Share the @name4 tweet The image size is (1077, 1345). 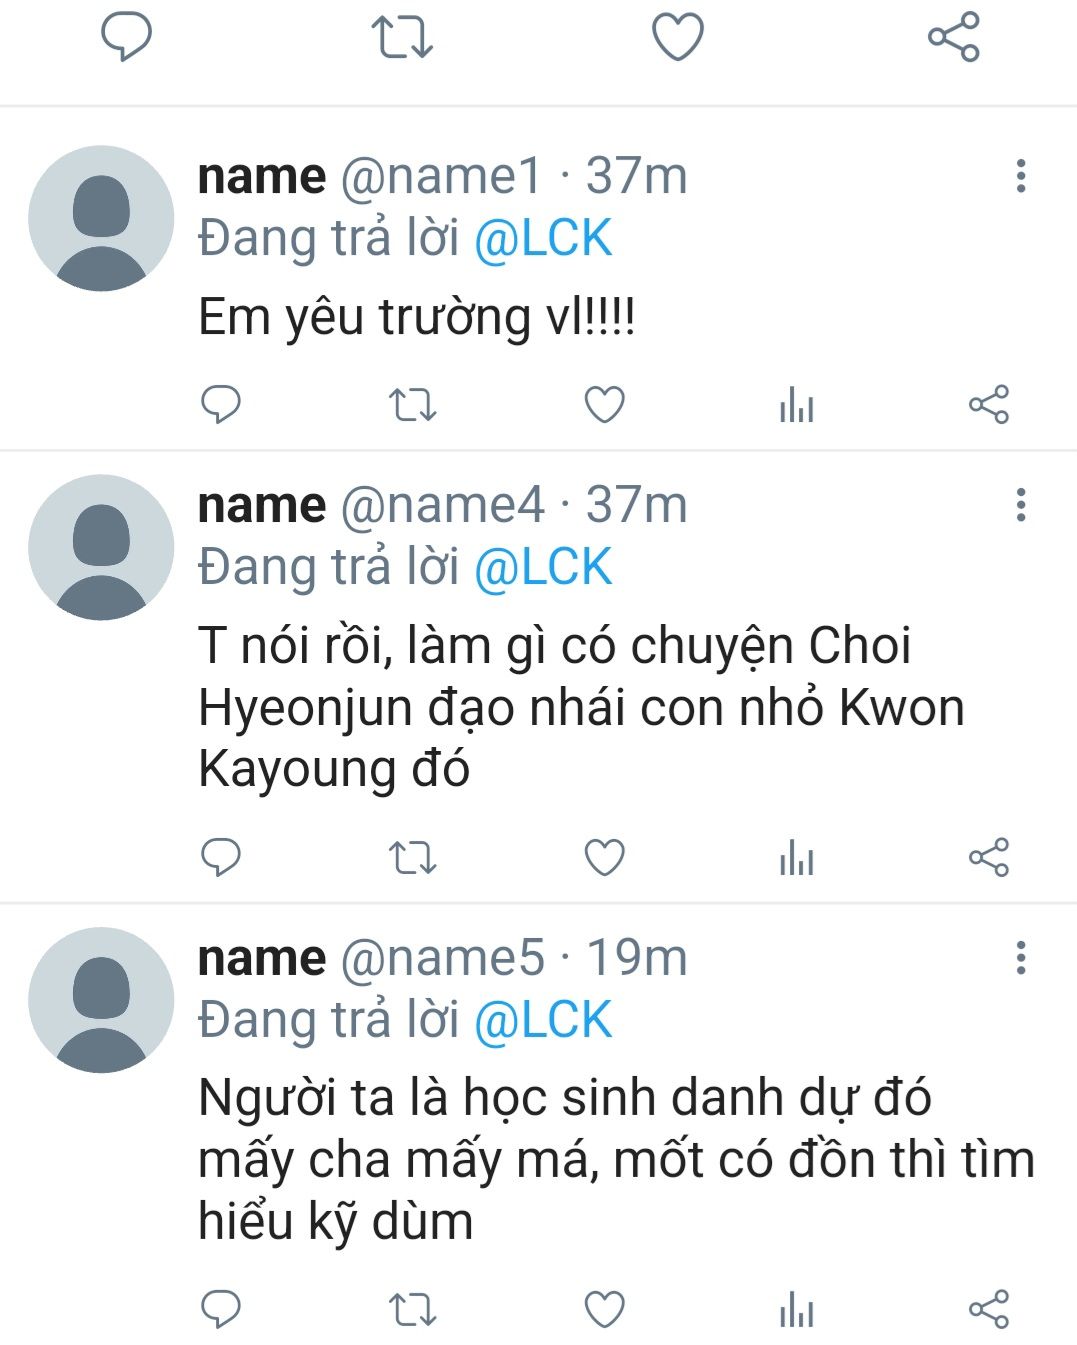(x=988, y=857)
